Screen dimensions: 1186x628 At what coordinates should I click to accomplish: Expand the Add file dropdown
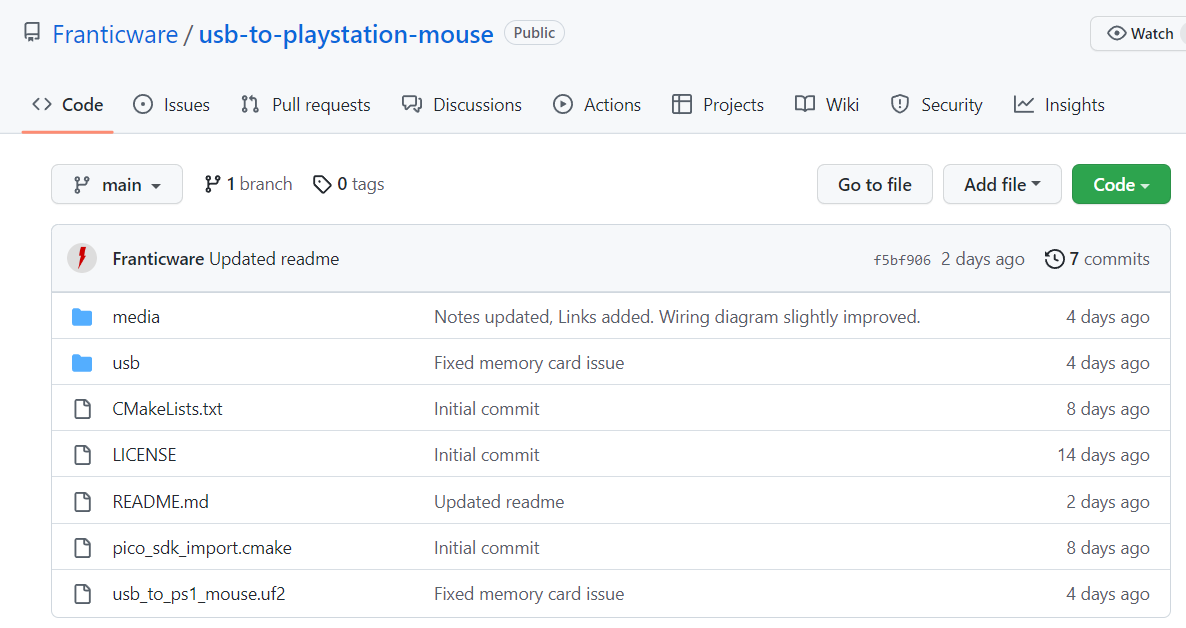(x=1002, y=185)
